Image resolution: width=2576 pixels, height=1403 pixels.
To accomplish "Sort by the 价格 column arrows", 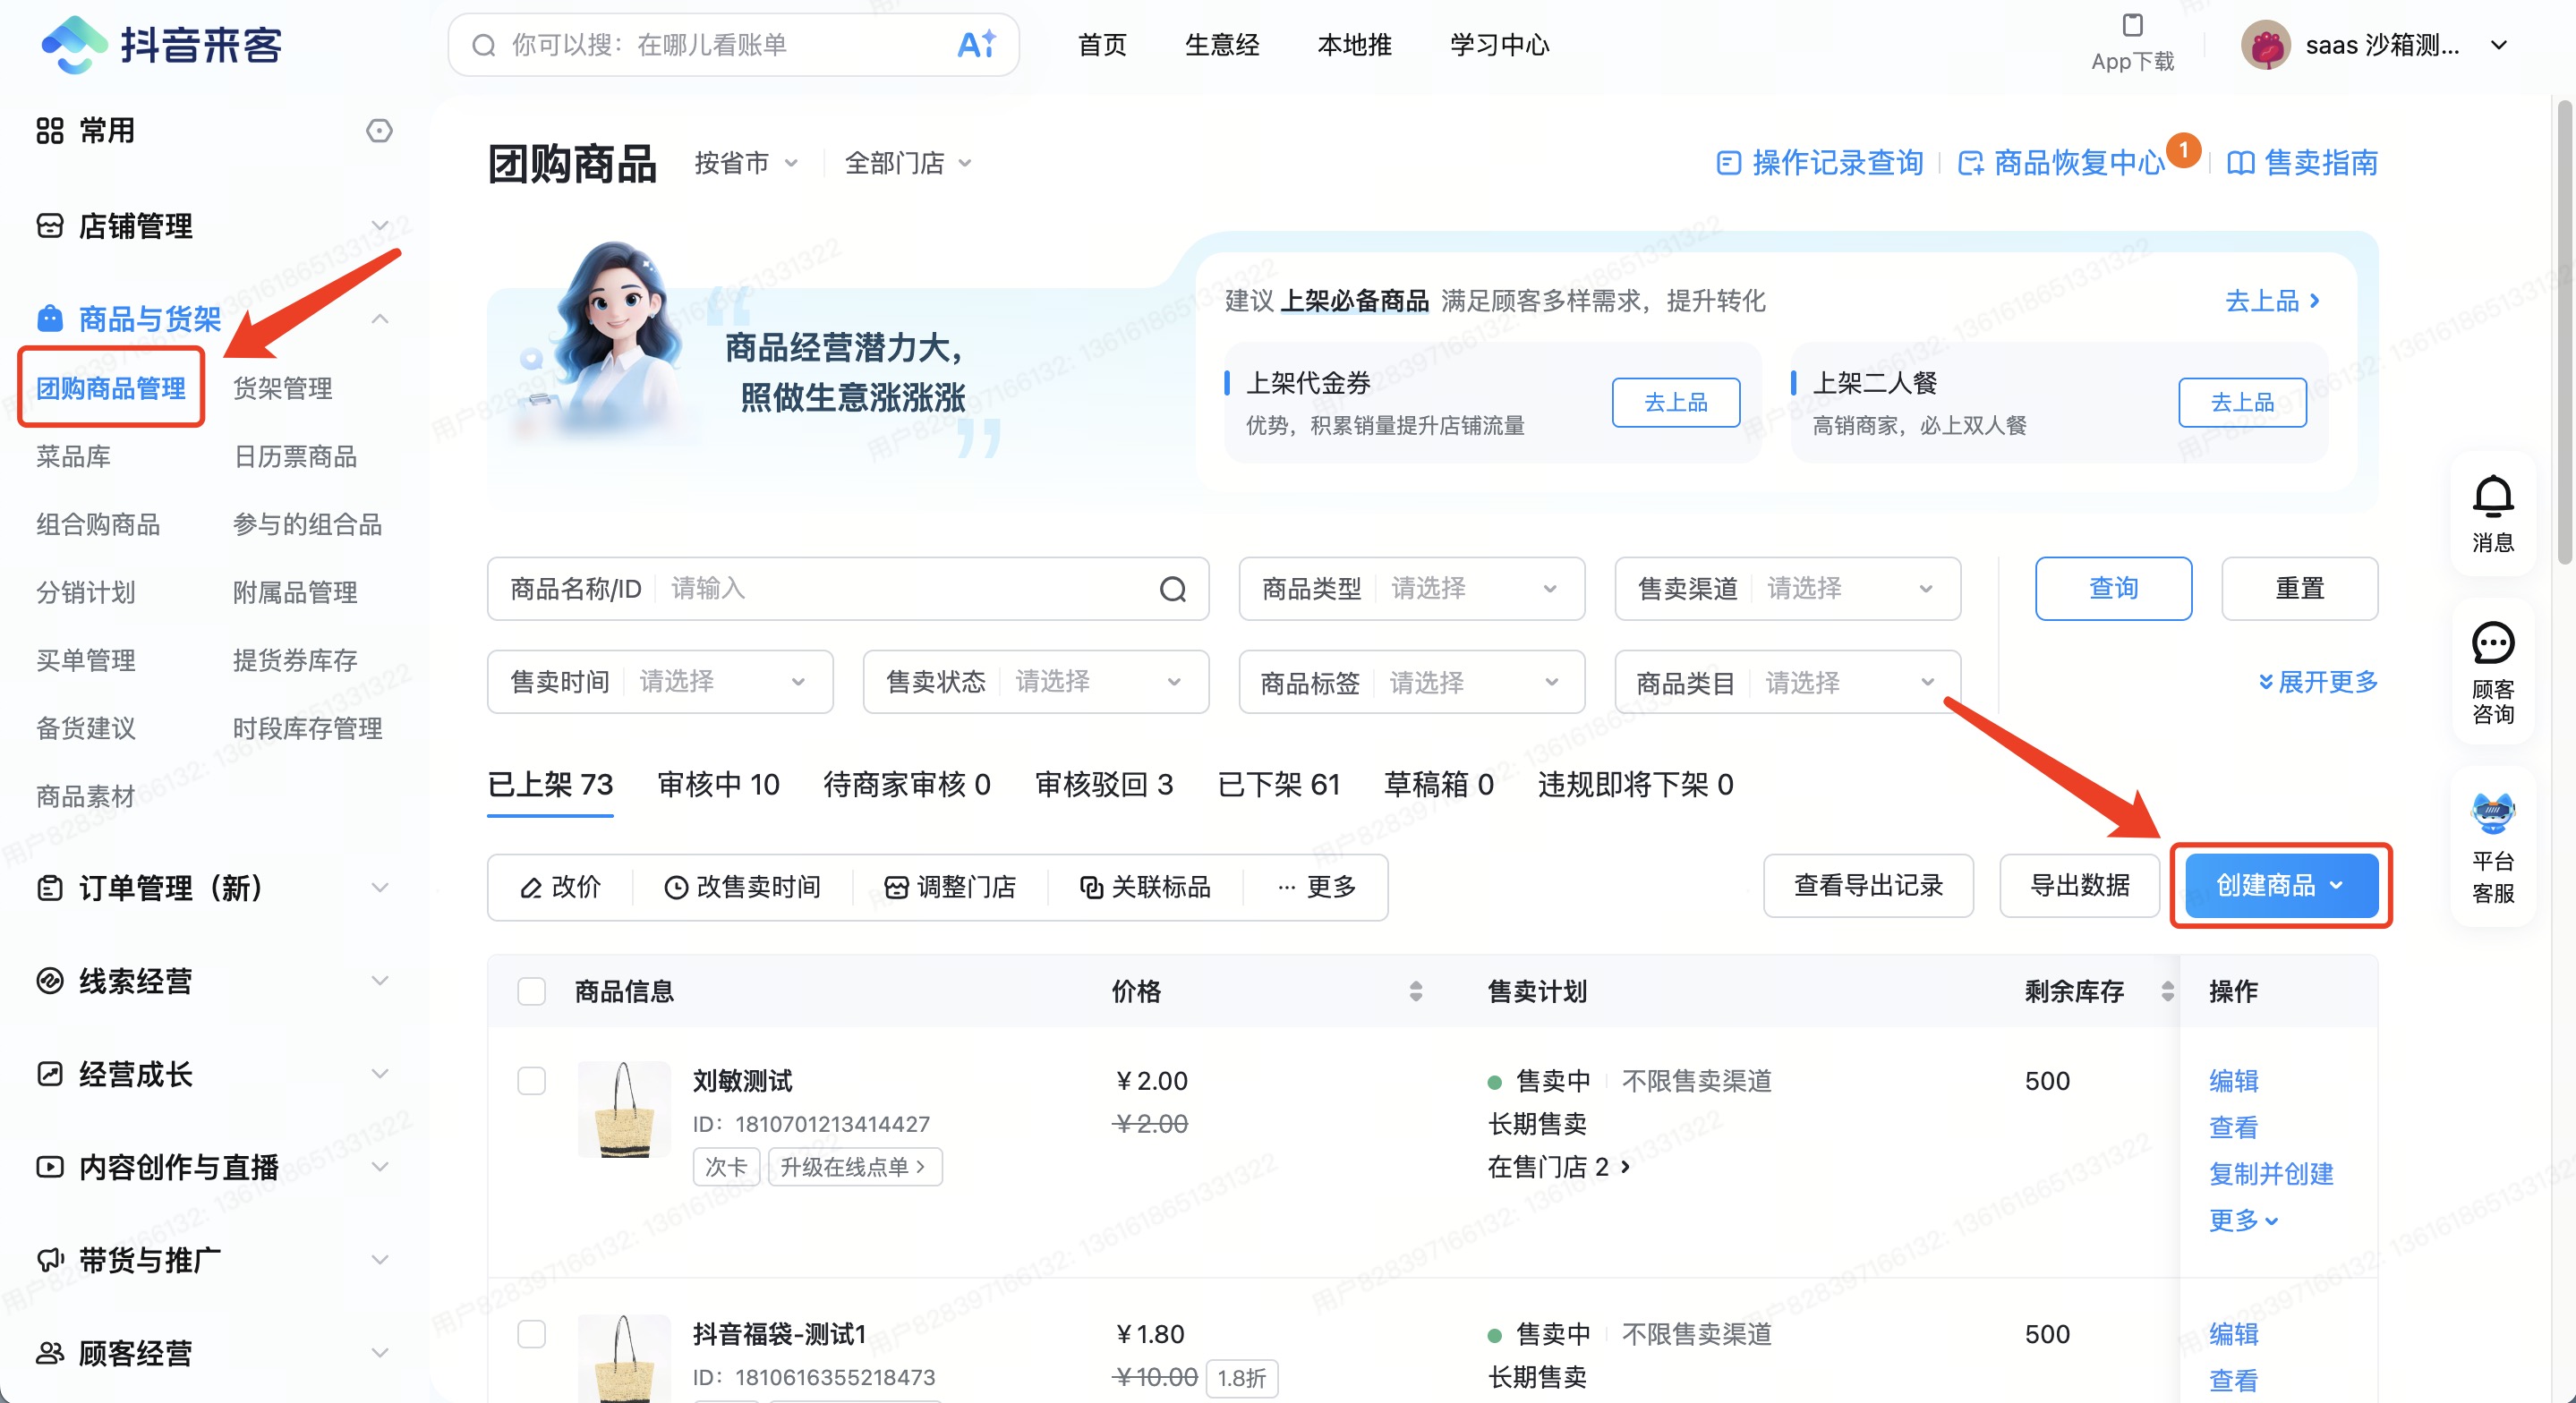I will 1415,991.
